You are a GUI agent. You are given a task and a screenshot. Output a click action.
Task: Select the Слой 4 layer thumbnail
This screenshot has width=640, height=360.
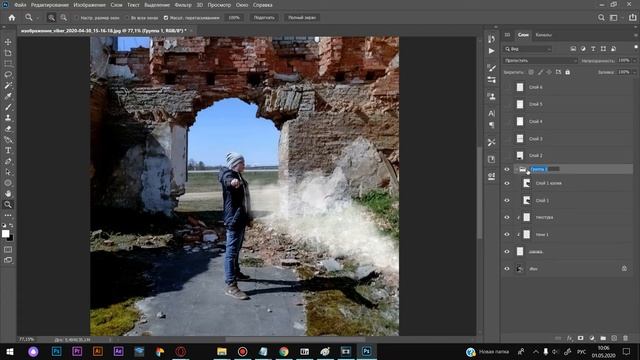[x=520, y=122]
